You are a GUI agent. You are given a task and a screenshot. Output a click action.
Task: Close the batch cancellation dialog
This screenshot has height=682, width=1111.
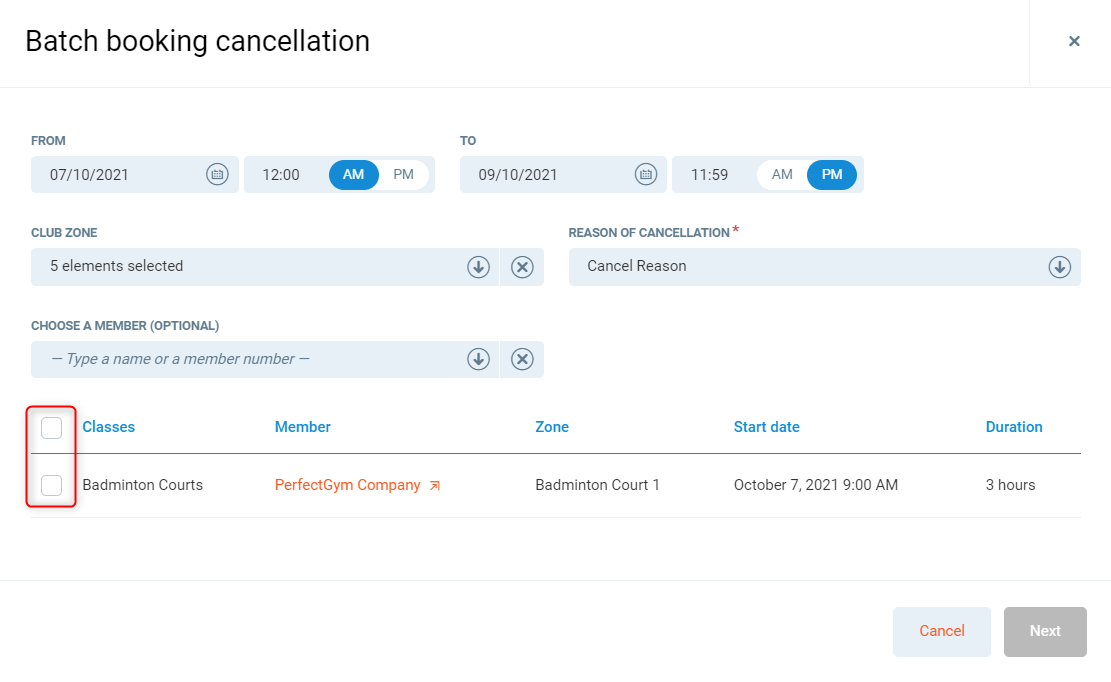1074,41
